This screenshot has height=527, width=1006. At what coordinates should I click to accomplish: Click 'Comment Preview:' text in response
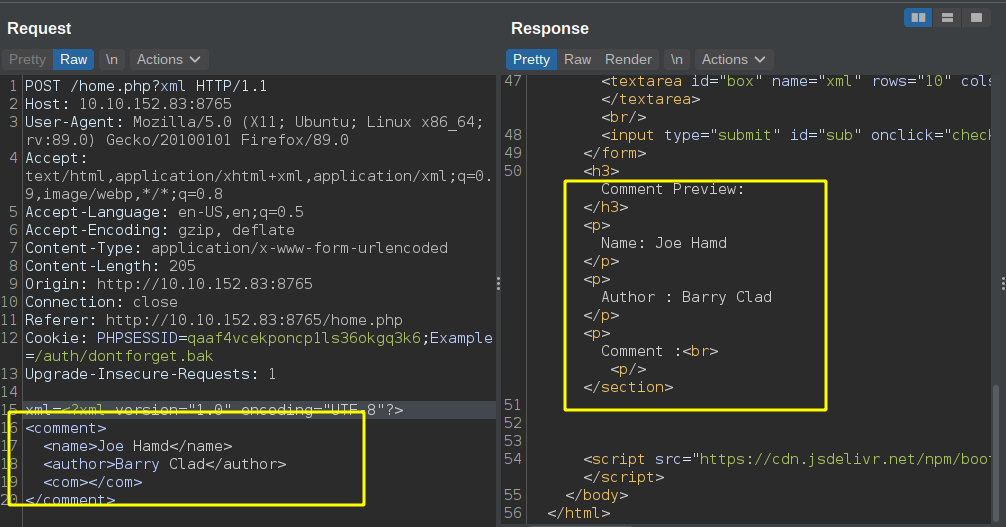click(x=672, y=189)
